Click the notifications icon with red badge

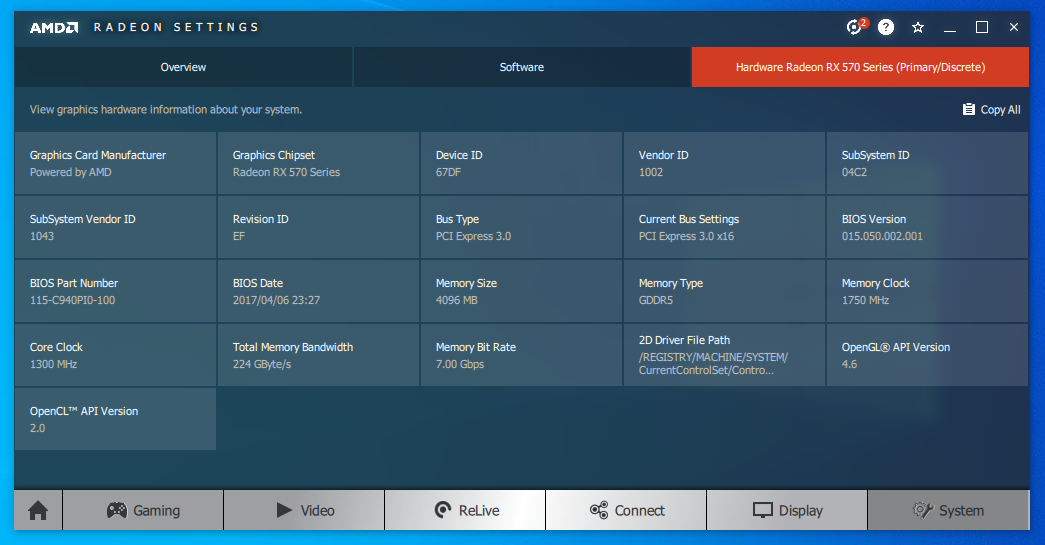tap(854, 27)
